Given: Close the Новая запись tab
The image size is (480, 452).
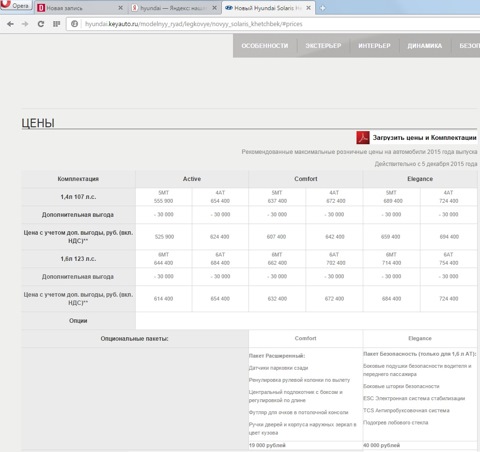Looking at the screenshot, I should tap(120, 8).
